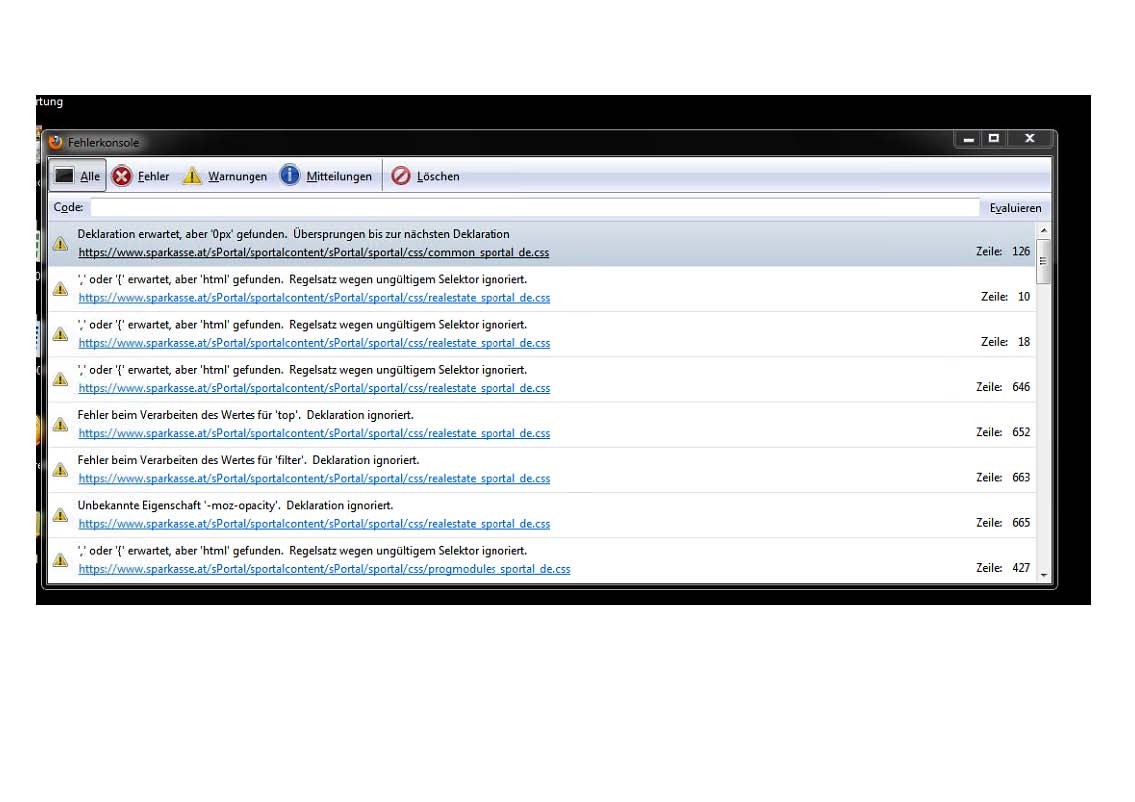The image size is (1135, 802).
Task: Open progmodules_sportal_de.css link at Zeile 427
Action: pyautogui.click(x=324, y=569)
